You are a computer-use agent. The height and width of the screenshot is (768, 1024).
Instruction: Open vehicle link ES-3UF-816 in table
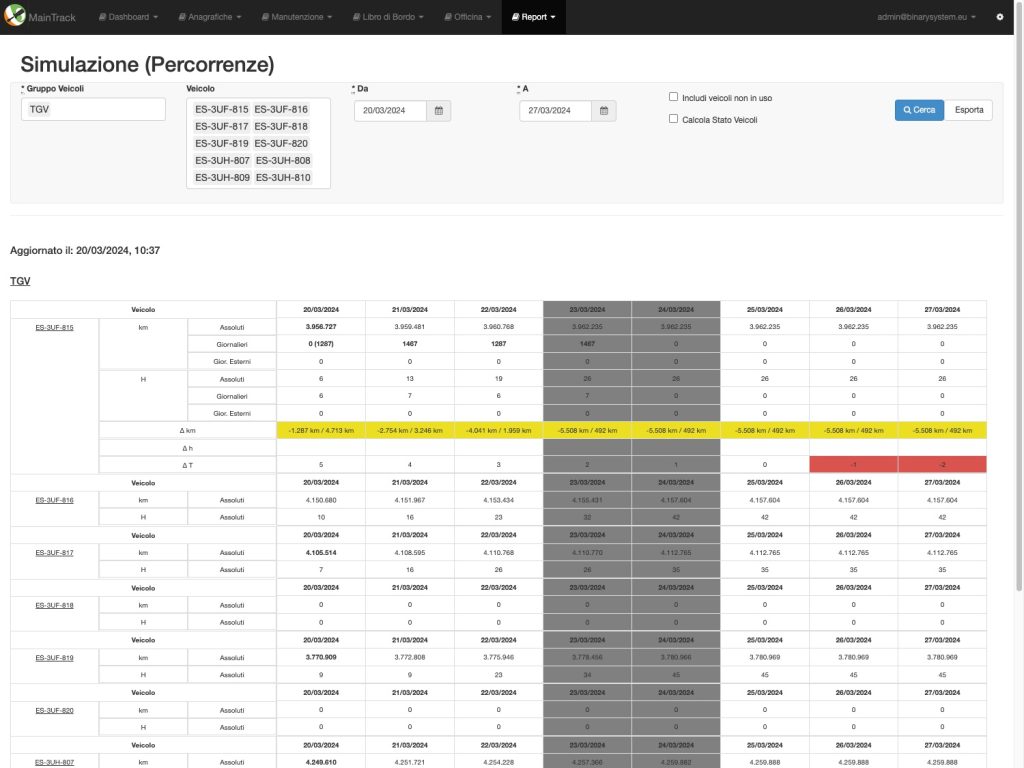[54, 500]
